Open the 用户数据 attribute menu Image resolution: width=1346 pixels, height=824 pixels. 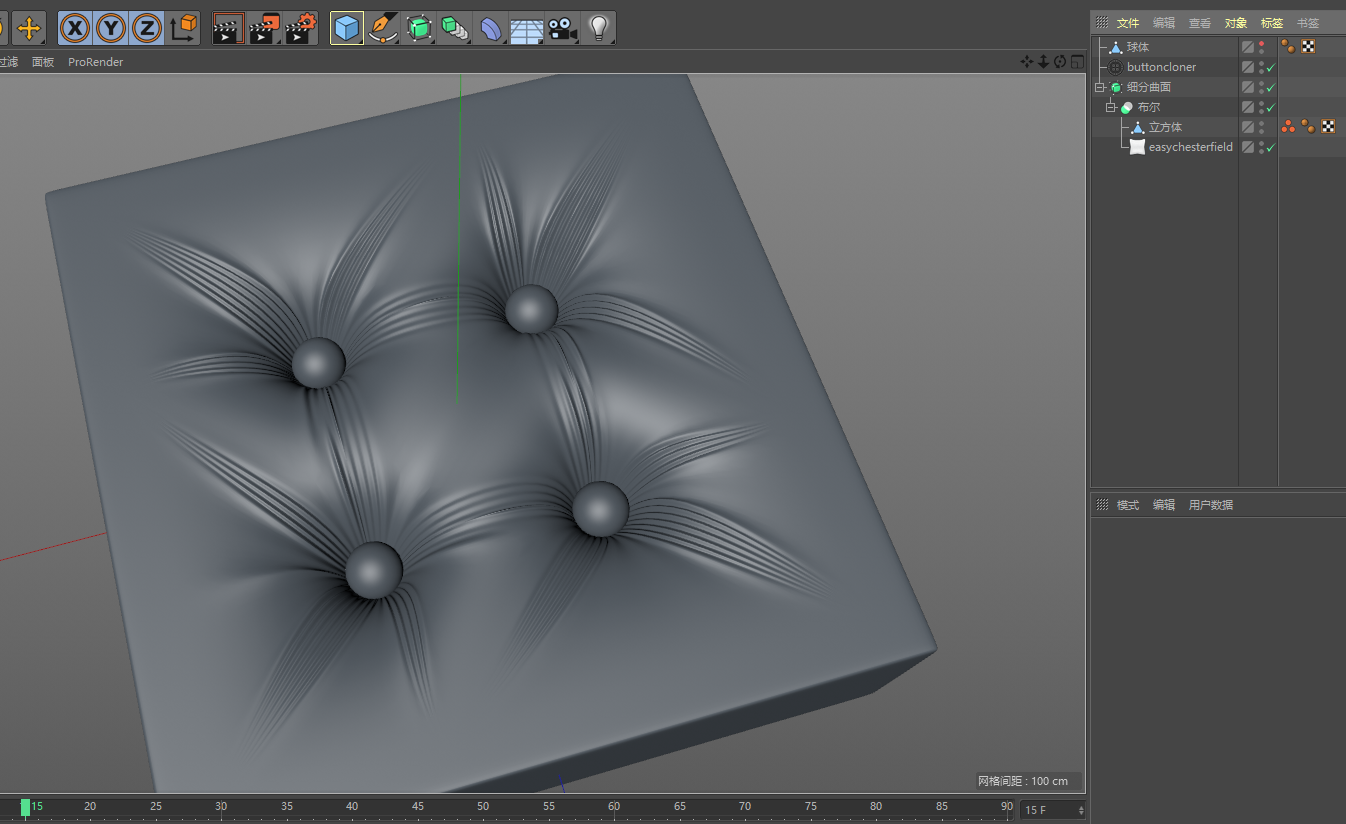tap(1210, 505)
